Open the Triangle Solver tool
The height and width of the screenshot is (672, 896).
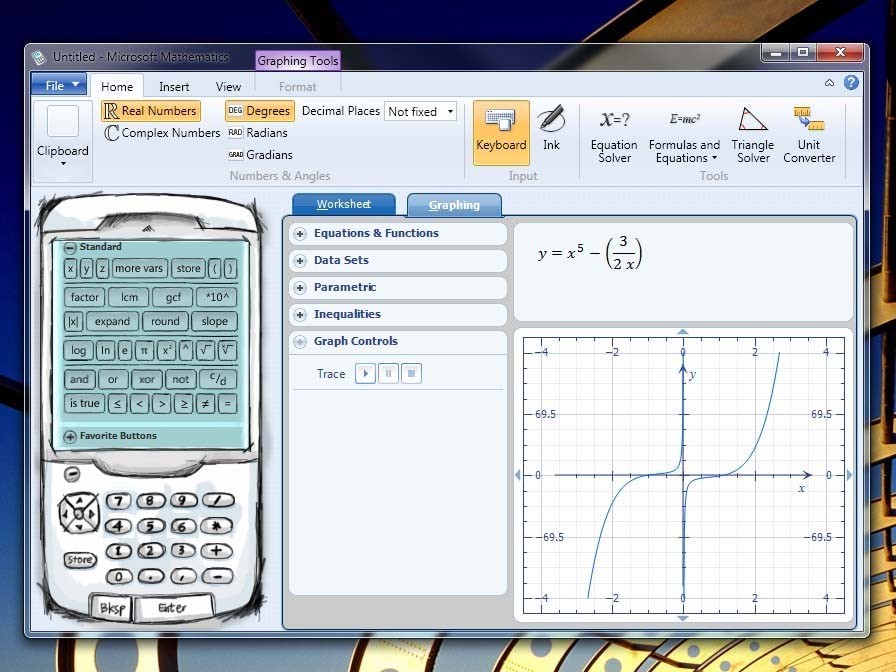[753, 135]
